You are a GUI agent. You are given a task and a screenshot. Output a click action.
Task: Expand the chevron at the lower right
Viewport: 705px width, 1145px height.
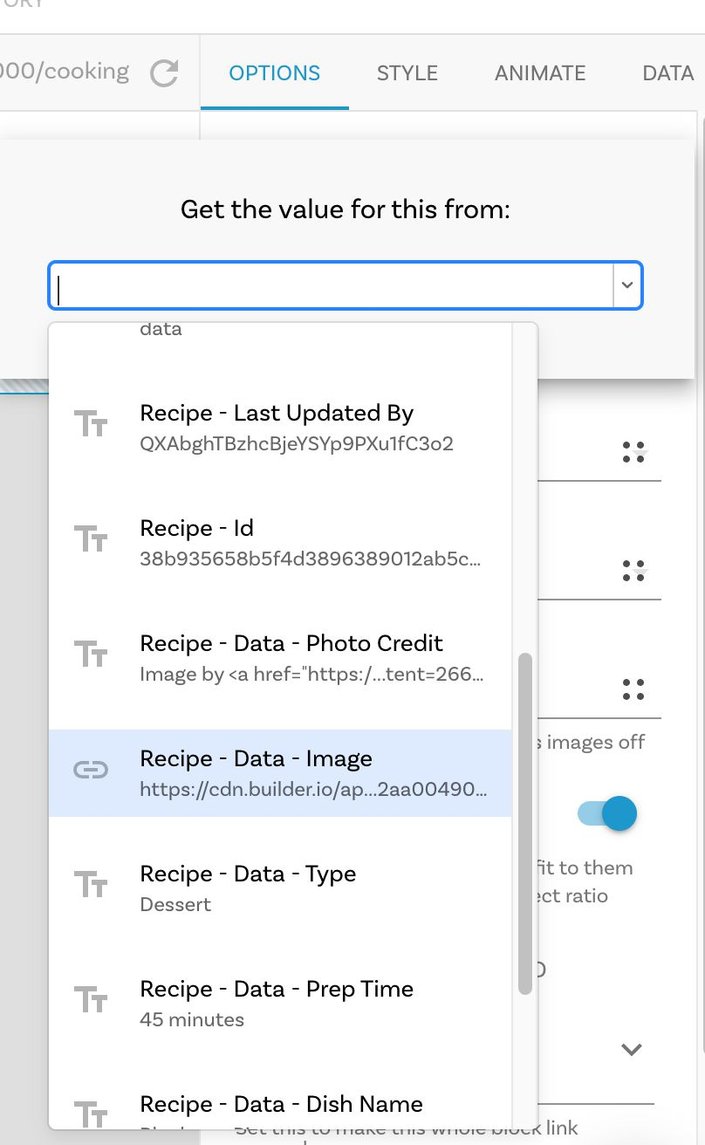(x=631, y=1049)
